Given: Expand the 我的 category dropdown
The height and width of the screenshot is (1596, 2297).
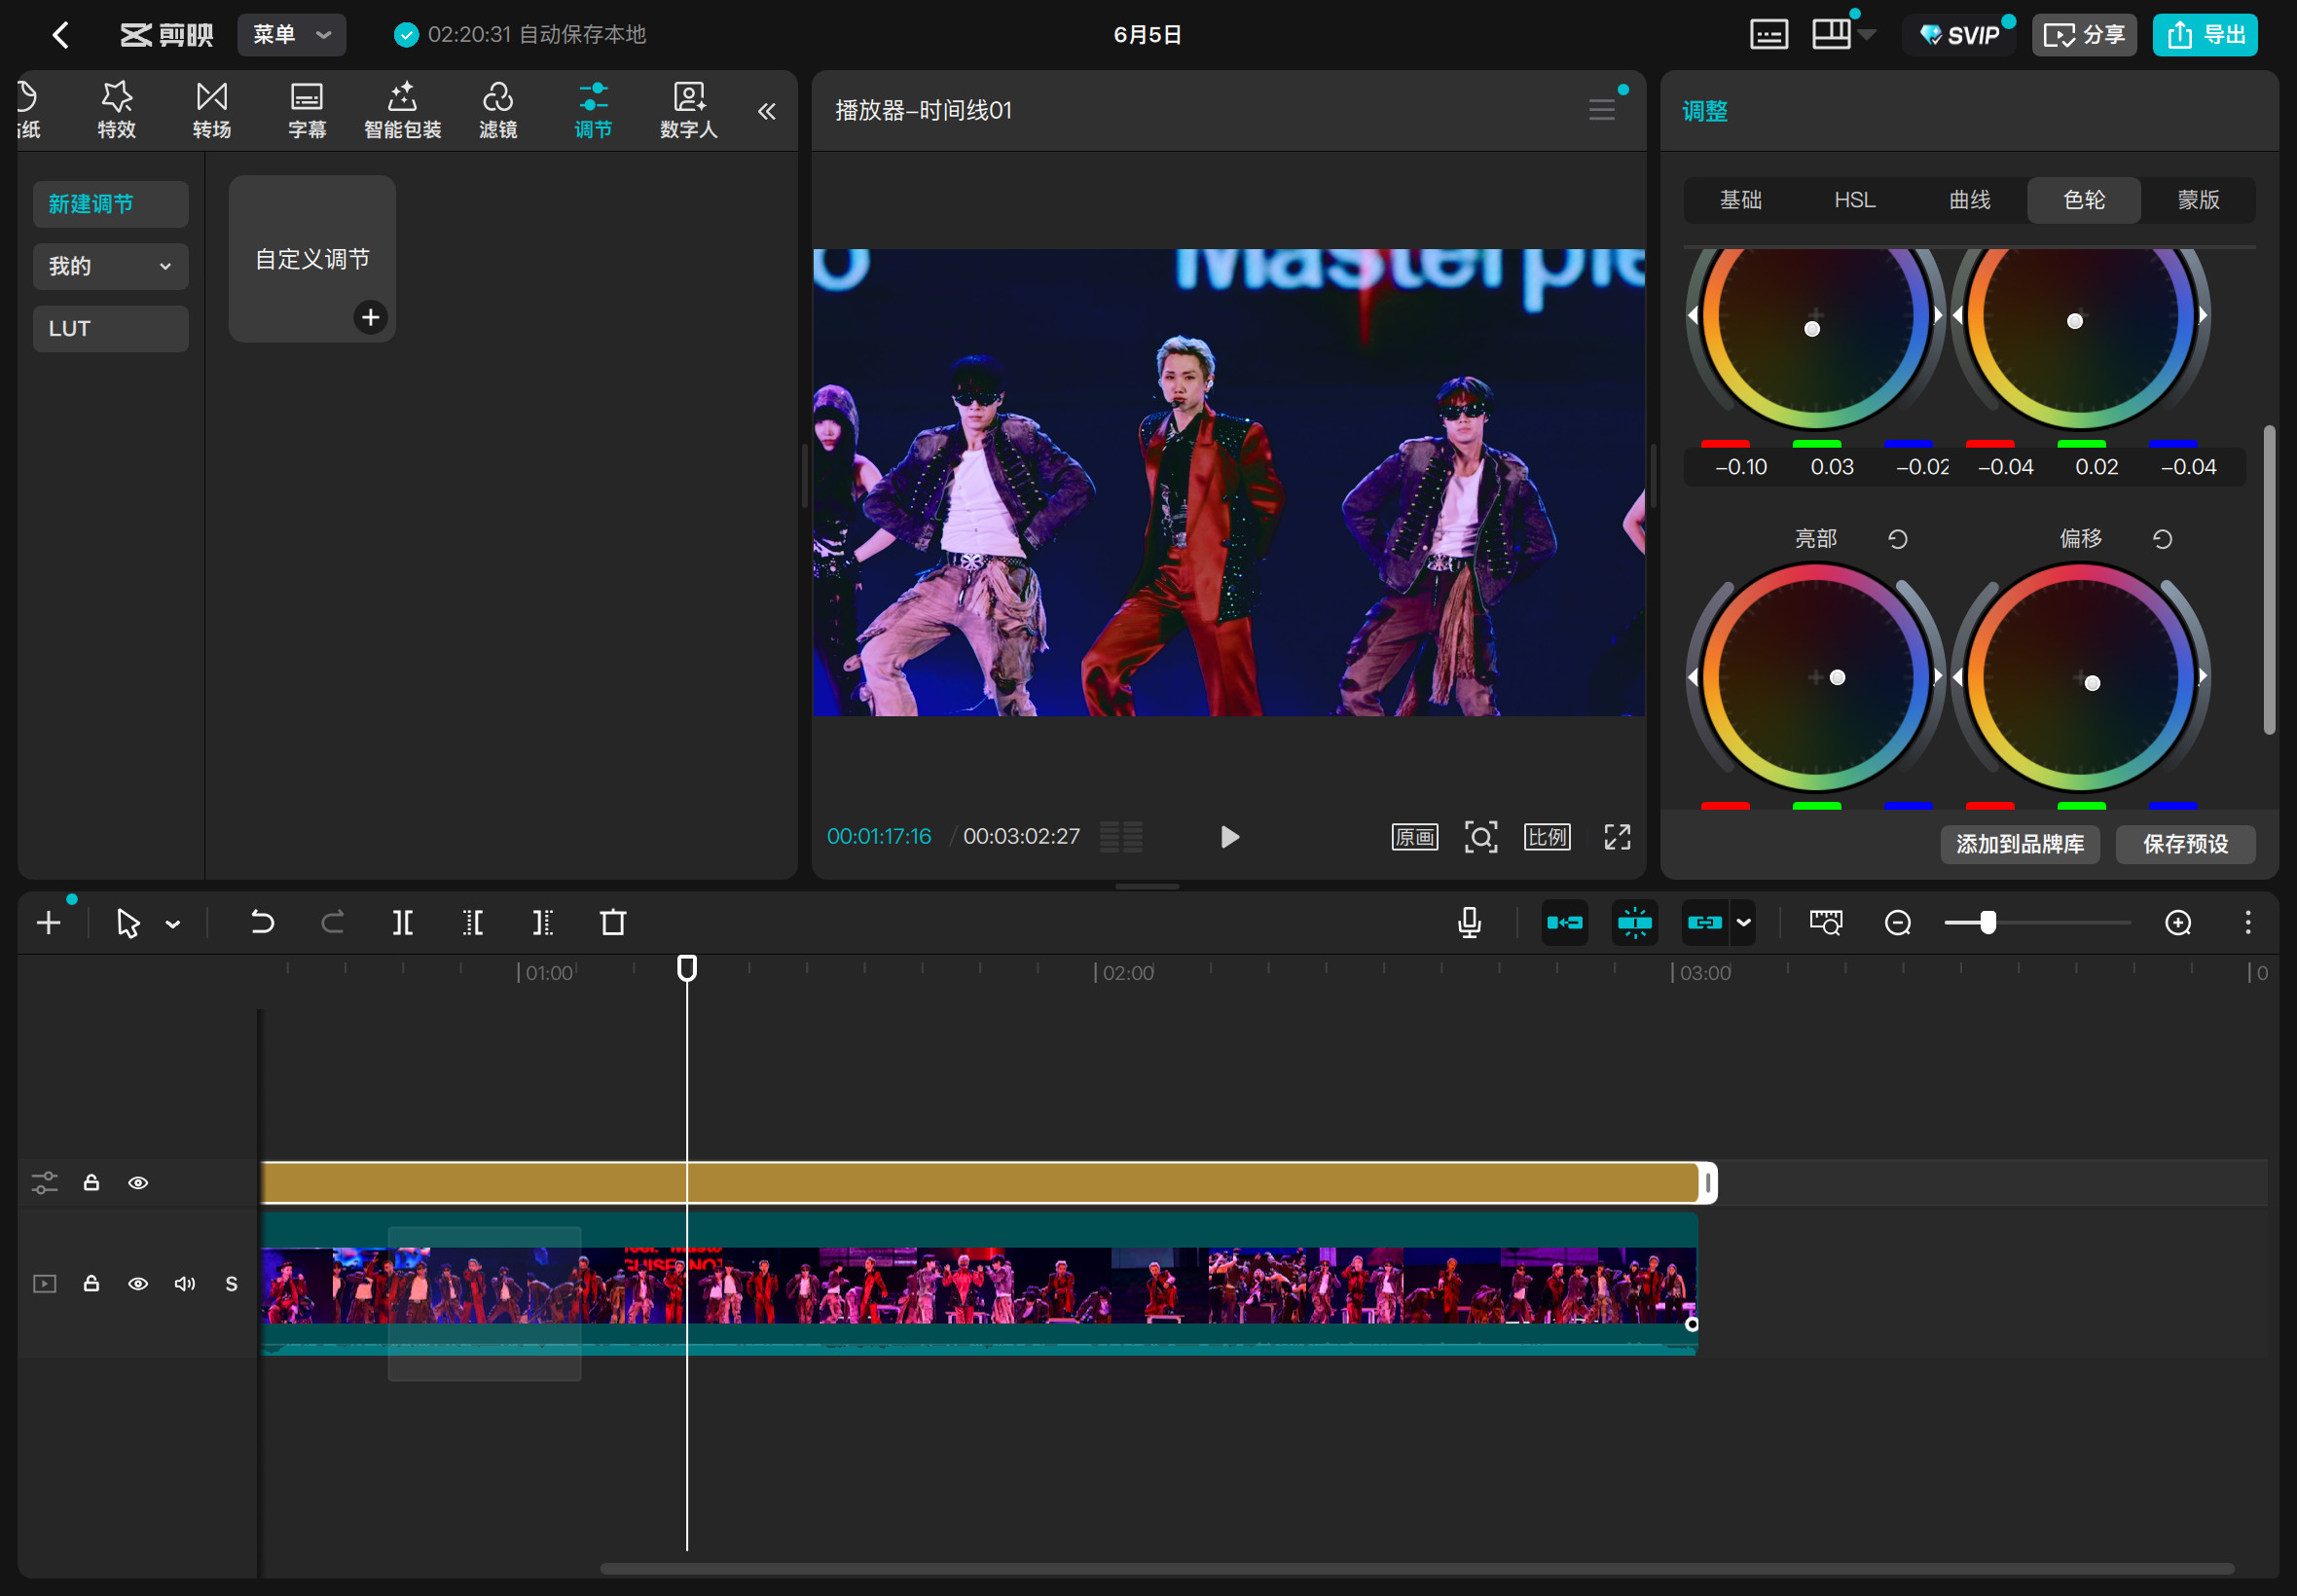Looking at the screenshot, I should 110,266.
